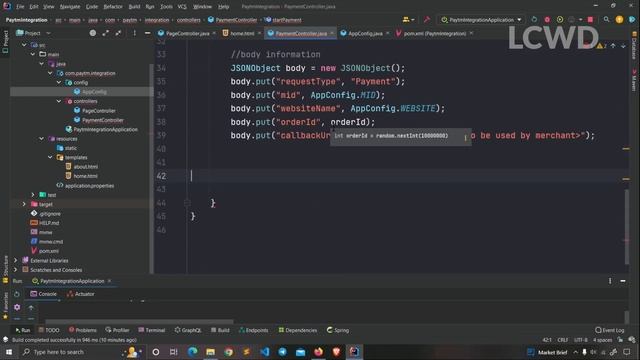Viewport: 640px width, 360px height.
Task: Collapse the templates folder
Action: click(50, 158)
